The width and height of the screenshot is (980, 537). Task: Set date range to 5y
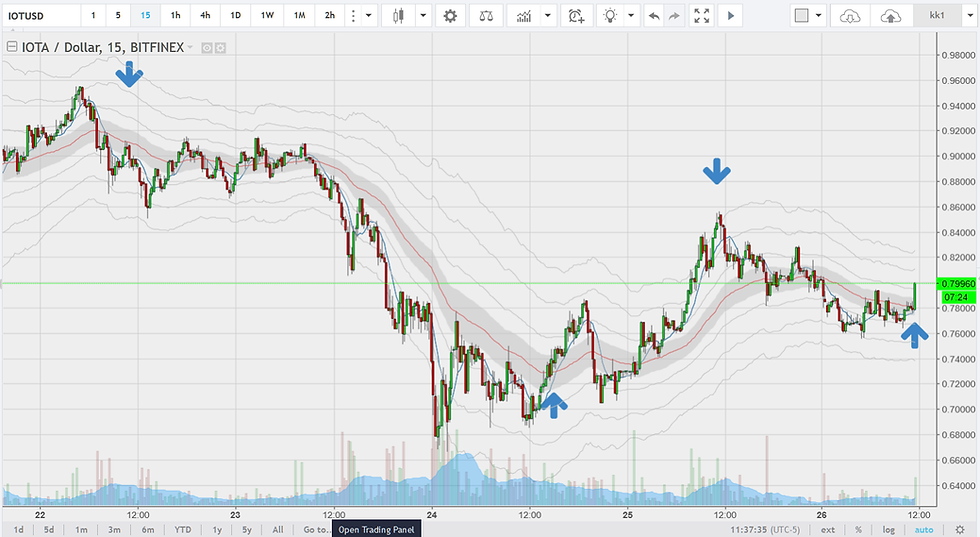point(247,529)
